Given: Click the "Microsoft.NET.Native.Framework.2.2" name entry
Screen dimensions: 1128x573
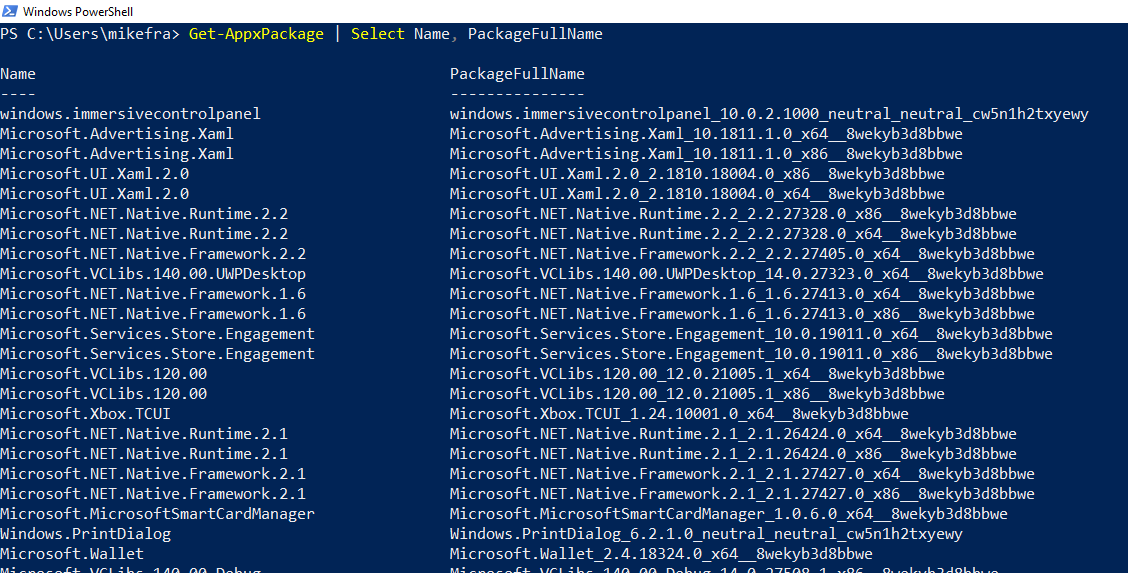Looking at the screenshot, I should coord(153,254).
